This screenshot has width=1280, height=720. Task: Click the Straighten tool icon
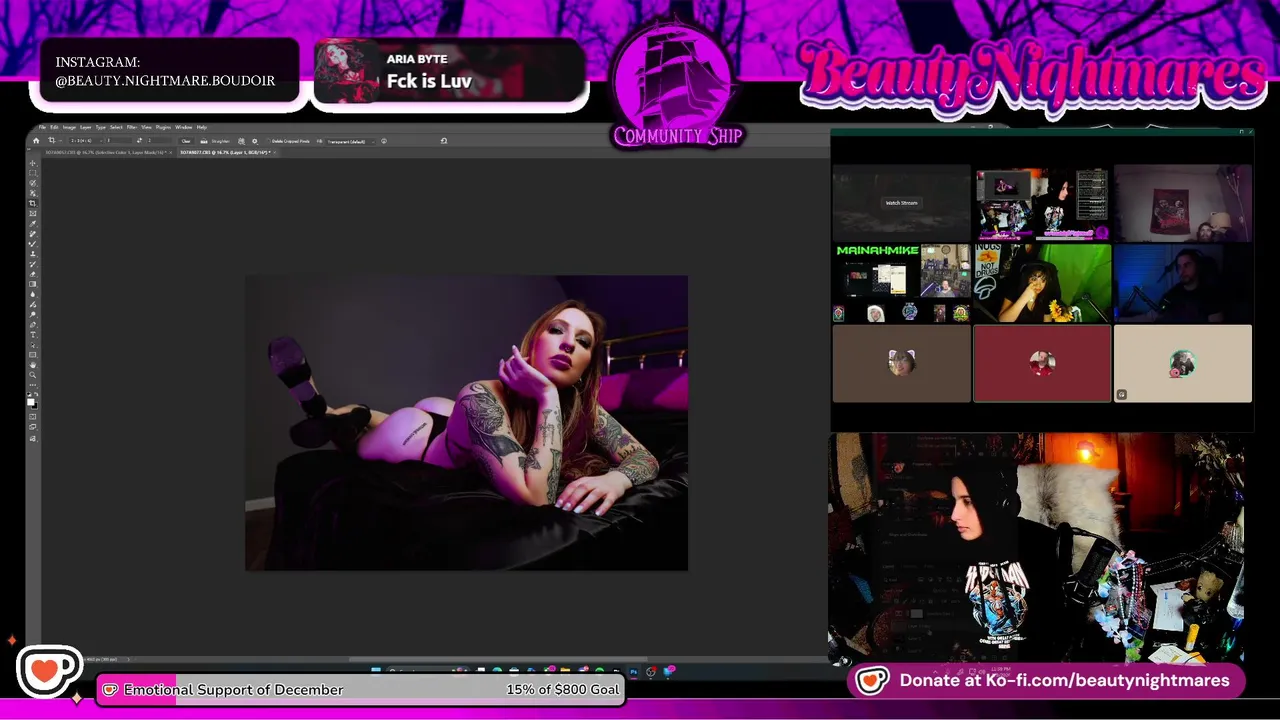point(204,141)
